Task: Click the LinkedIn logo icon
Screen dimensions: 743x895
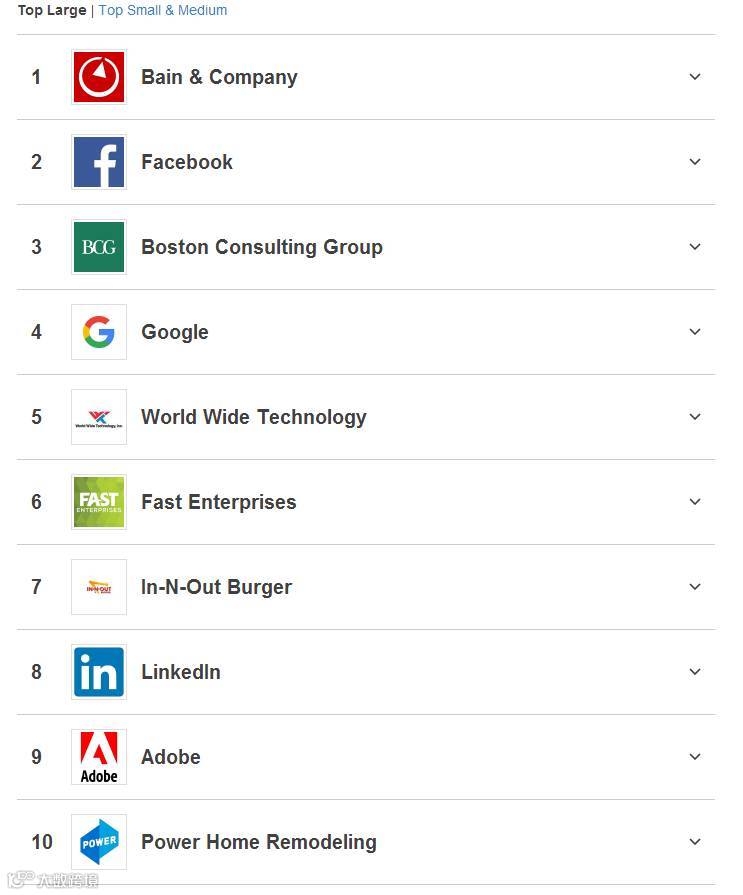Action: 99,672
